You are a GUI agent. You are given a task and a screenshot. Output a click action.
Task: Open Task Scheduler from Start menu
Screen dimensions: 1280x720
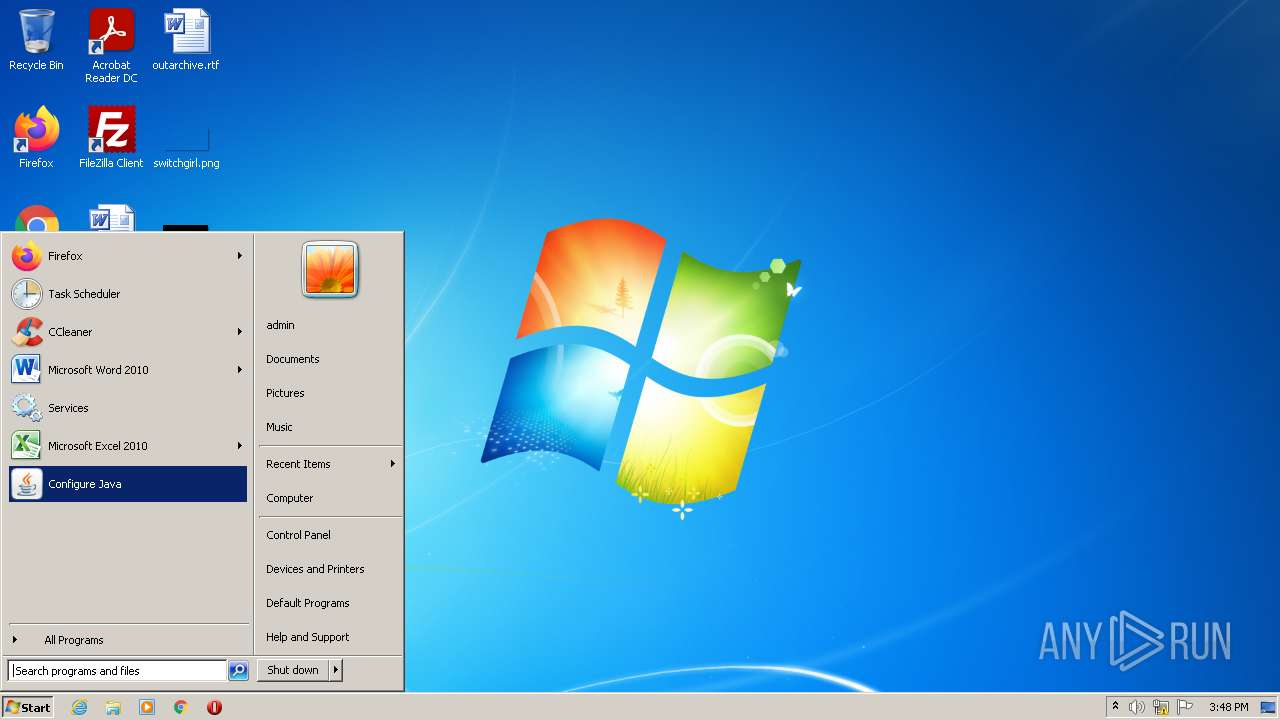[x=128, y=294]
